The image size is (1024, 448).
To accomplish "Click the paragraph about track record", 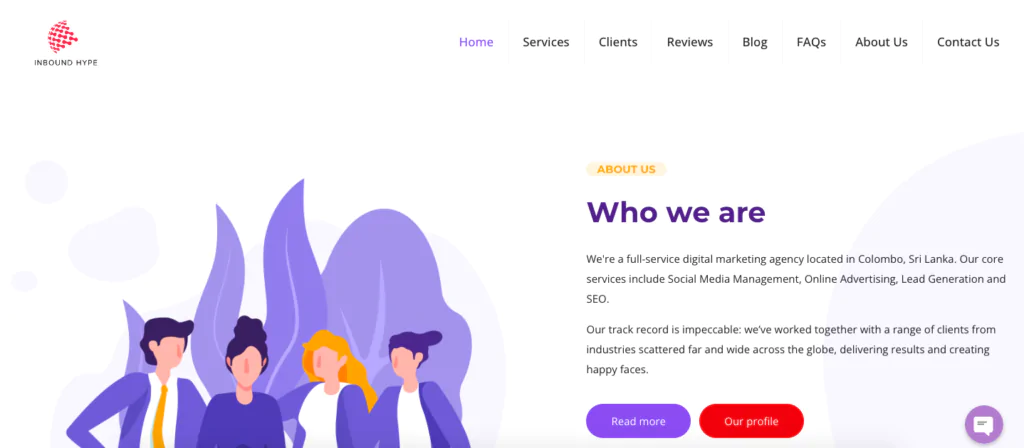I will tap(788, 349).
